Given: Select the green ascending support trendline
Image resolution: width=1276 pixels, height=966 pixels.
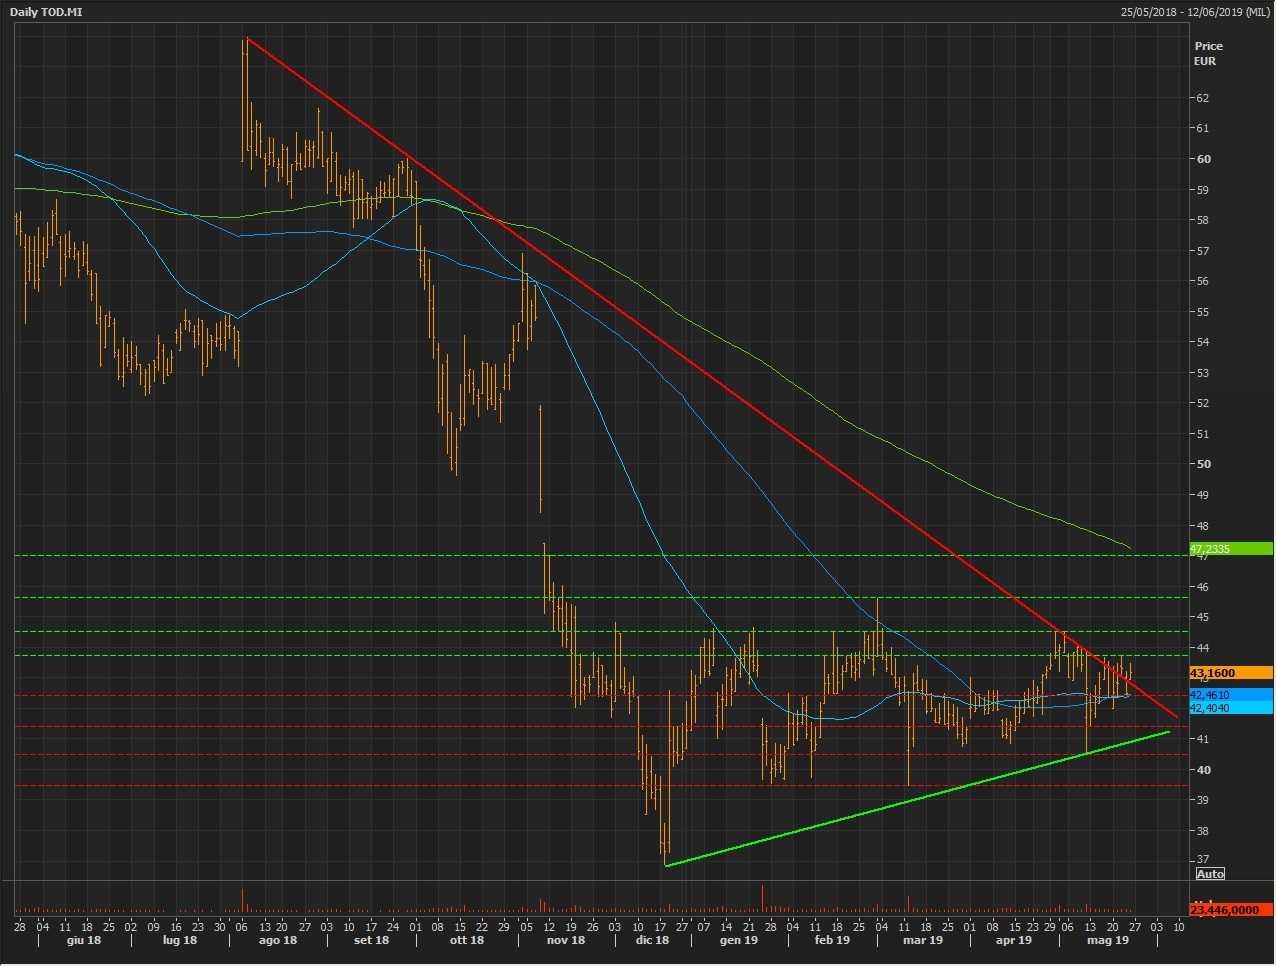Looking at the screenshot, I should tap(917, 798).
